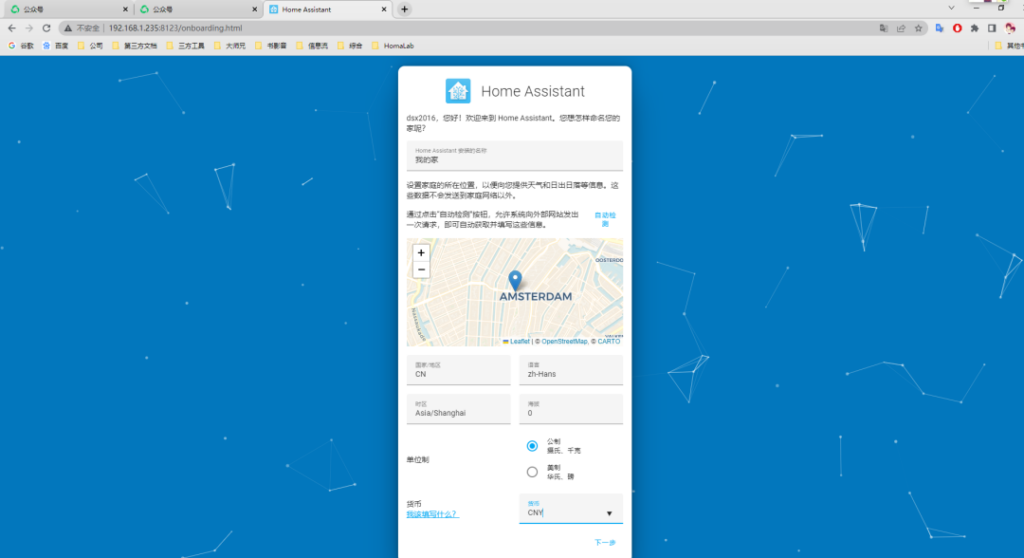The image size is (1024, 558).
Task: Click the red Opera-style extension icon
Action: 957,28
